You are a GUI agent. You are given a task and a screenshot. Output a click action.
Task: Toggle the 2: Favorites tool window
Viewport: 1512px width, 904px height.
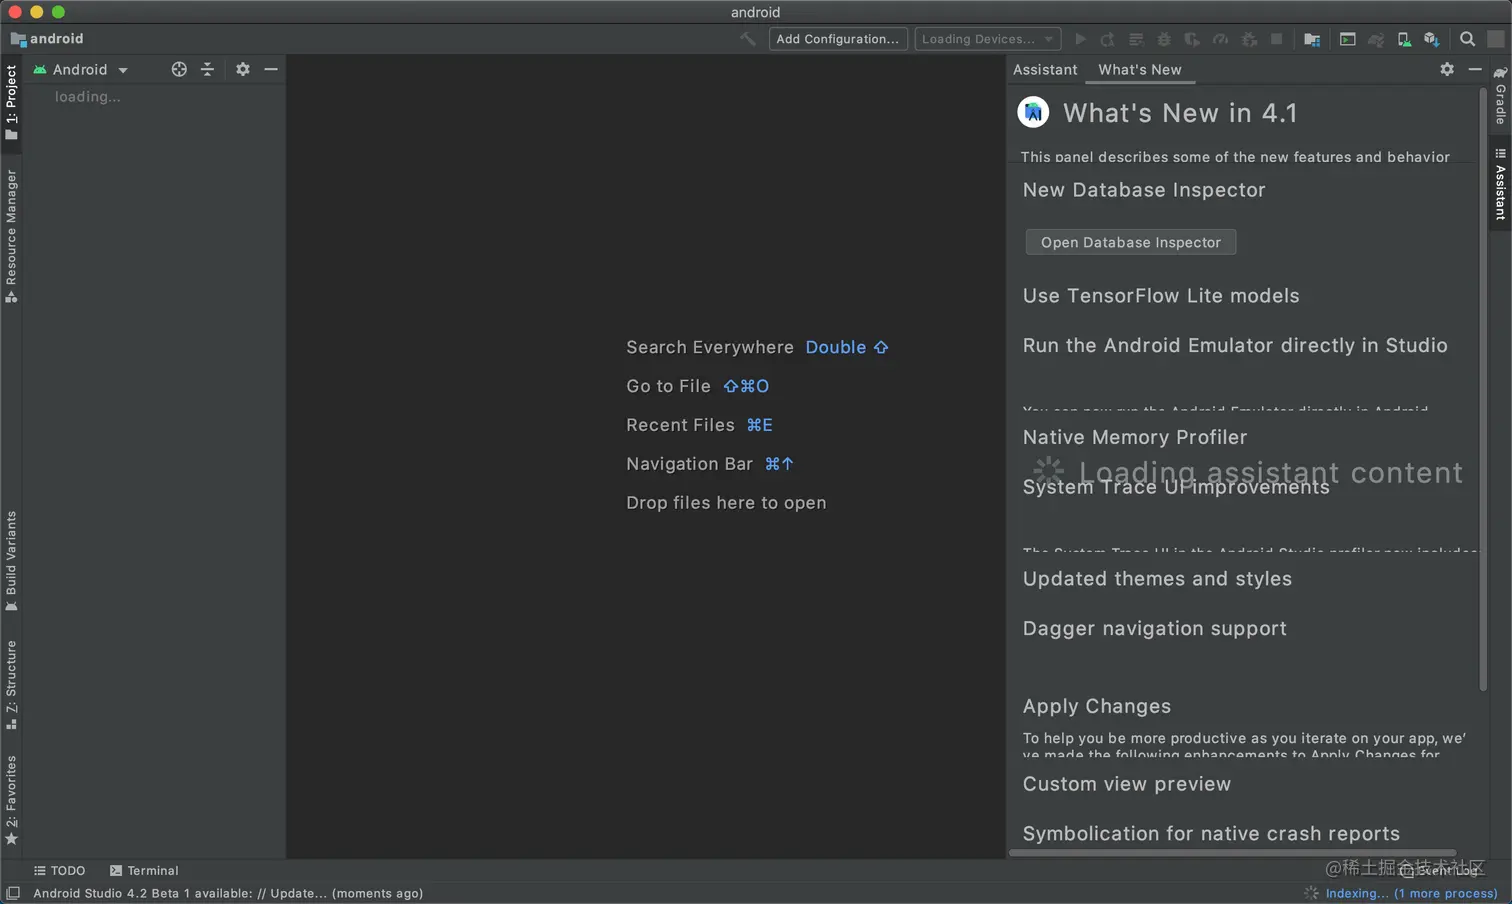(x=11, y=799)
